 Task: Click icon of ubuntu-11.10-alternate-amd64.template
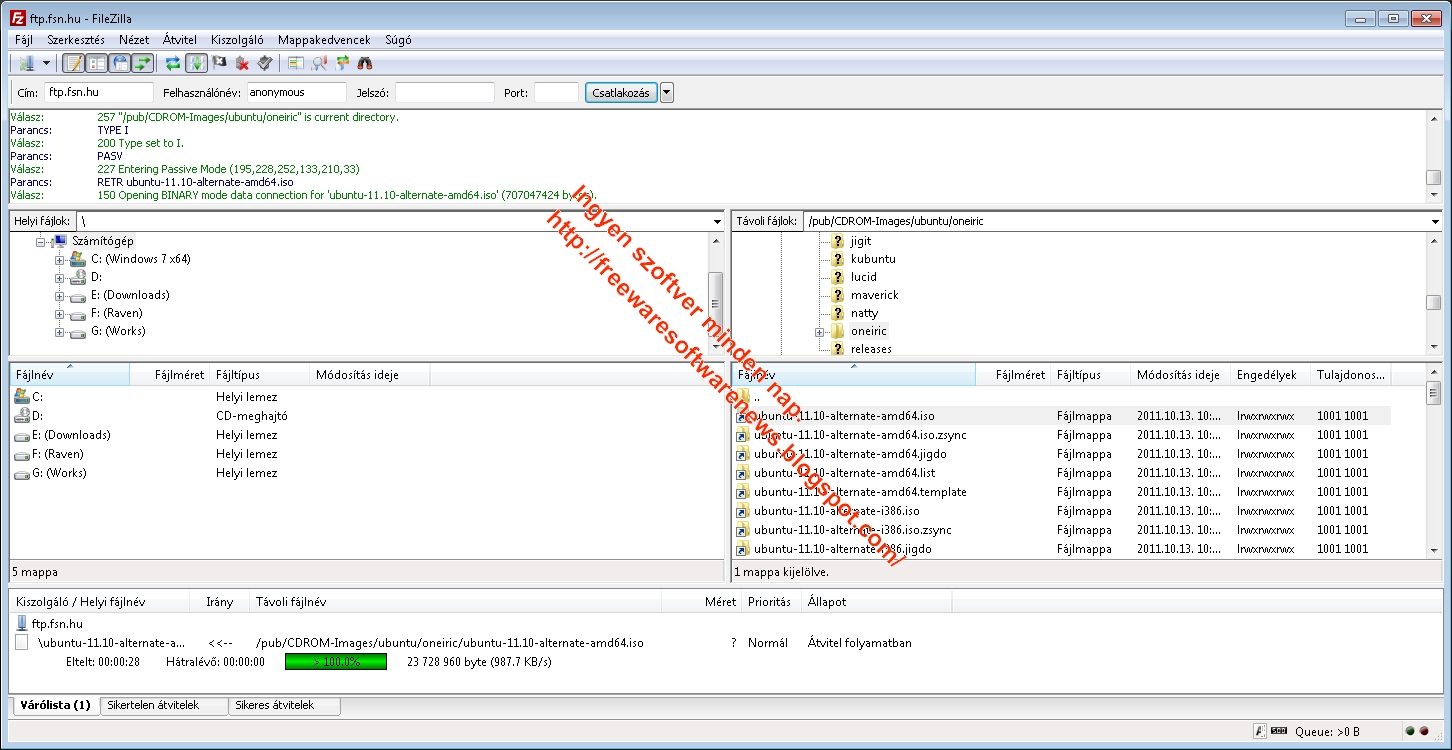point(742,492)
